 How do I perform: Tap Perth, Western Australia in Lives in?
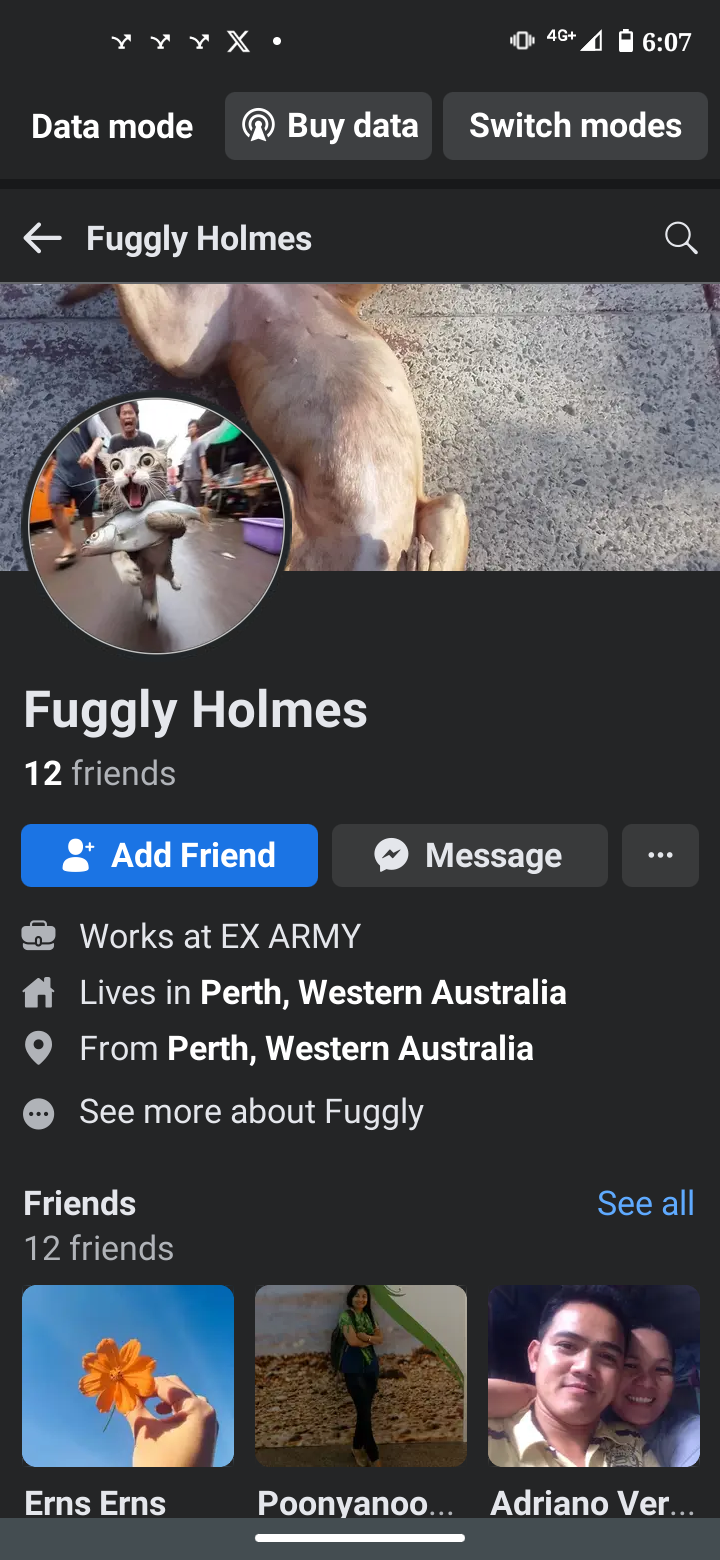click(383, 993)
